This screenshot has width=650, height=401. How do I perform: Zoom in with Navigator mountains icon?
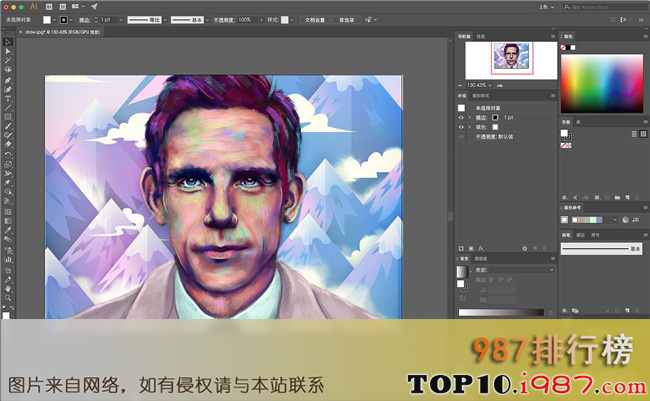tap(500, 85)
